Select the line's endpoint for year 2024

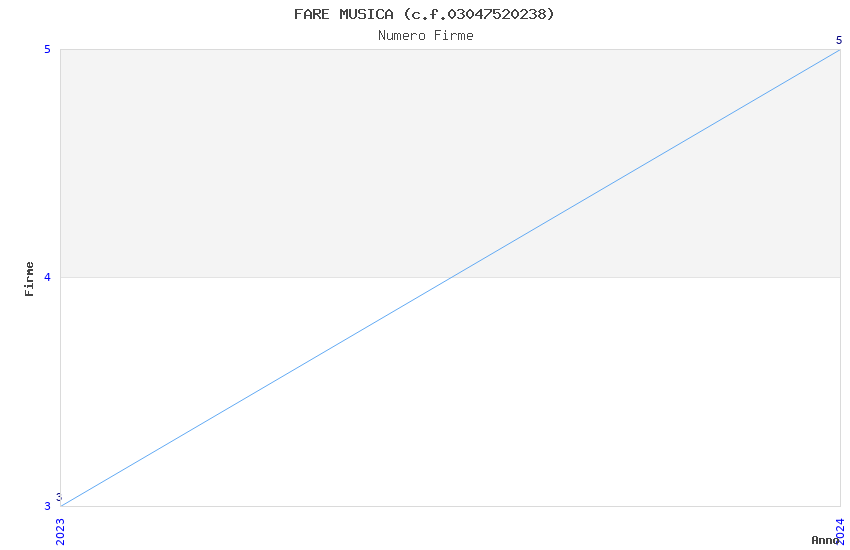click(x=840, y=50)
